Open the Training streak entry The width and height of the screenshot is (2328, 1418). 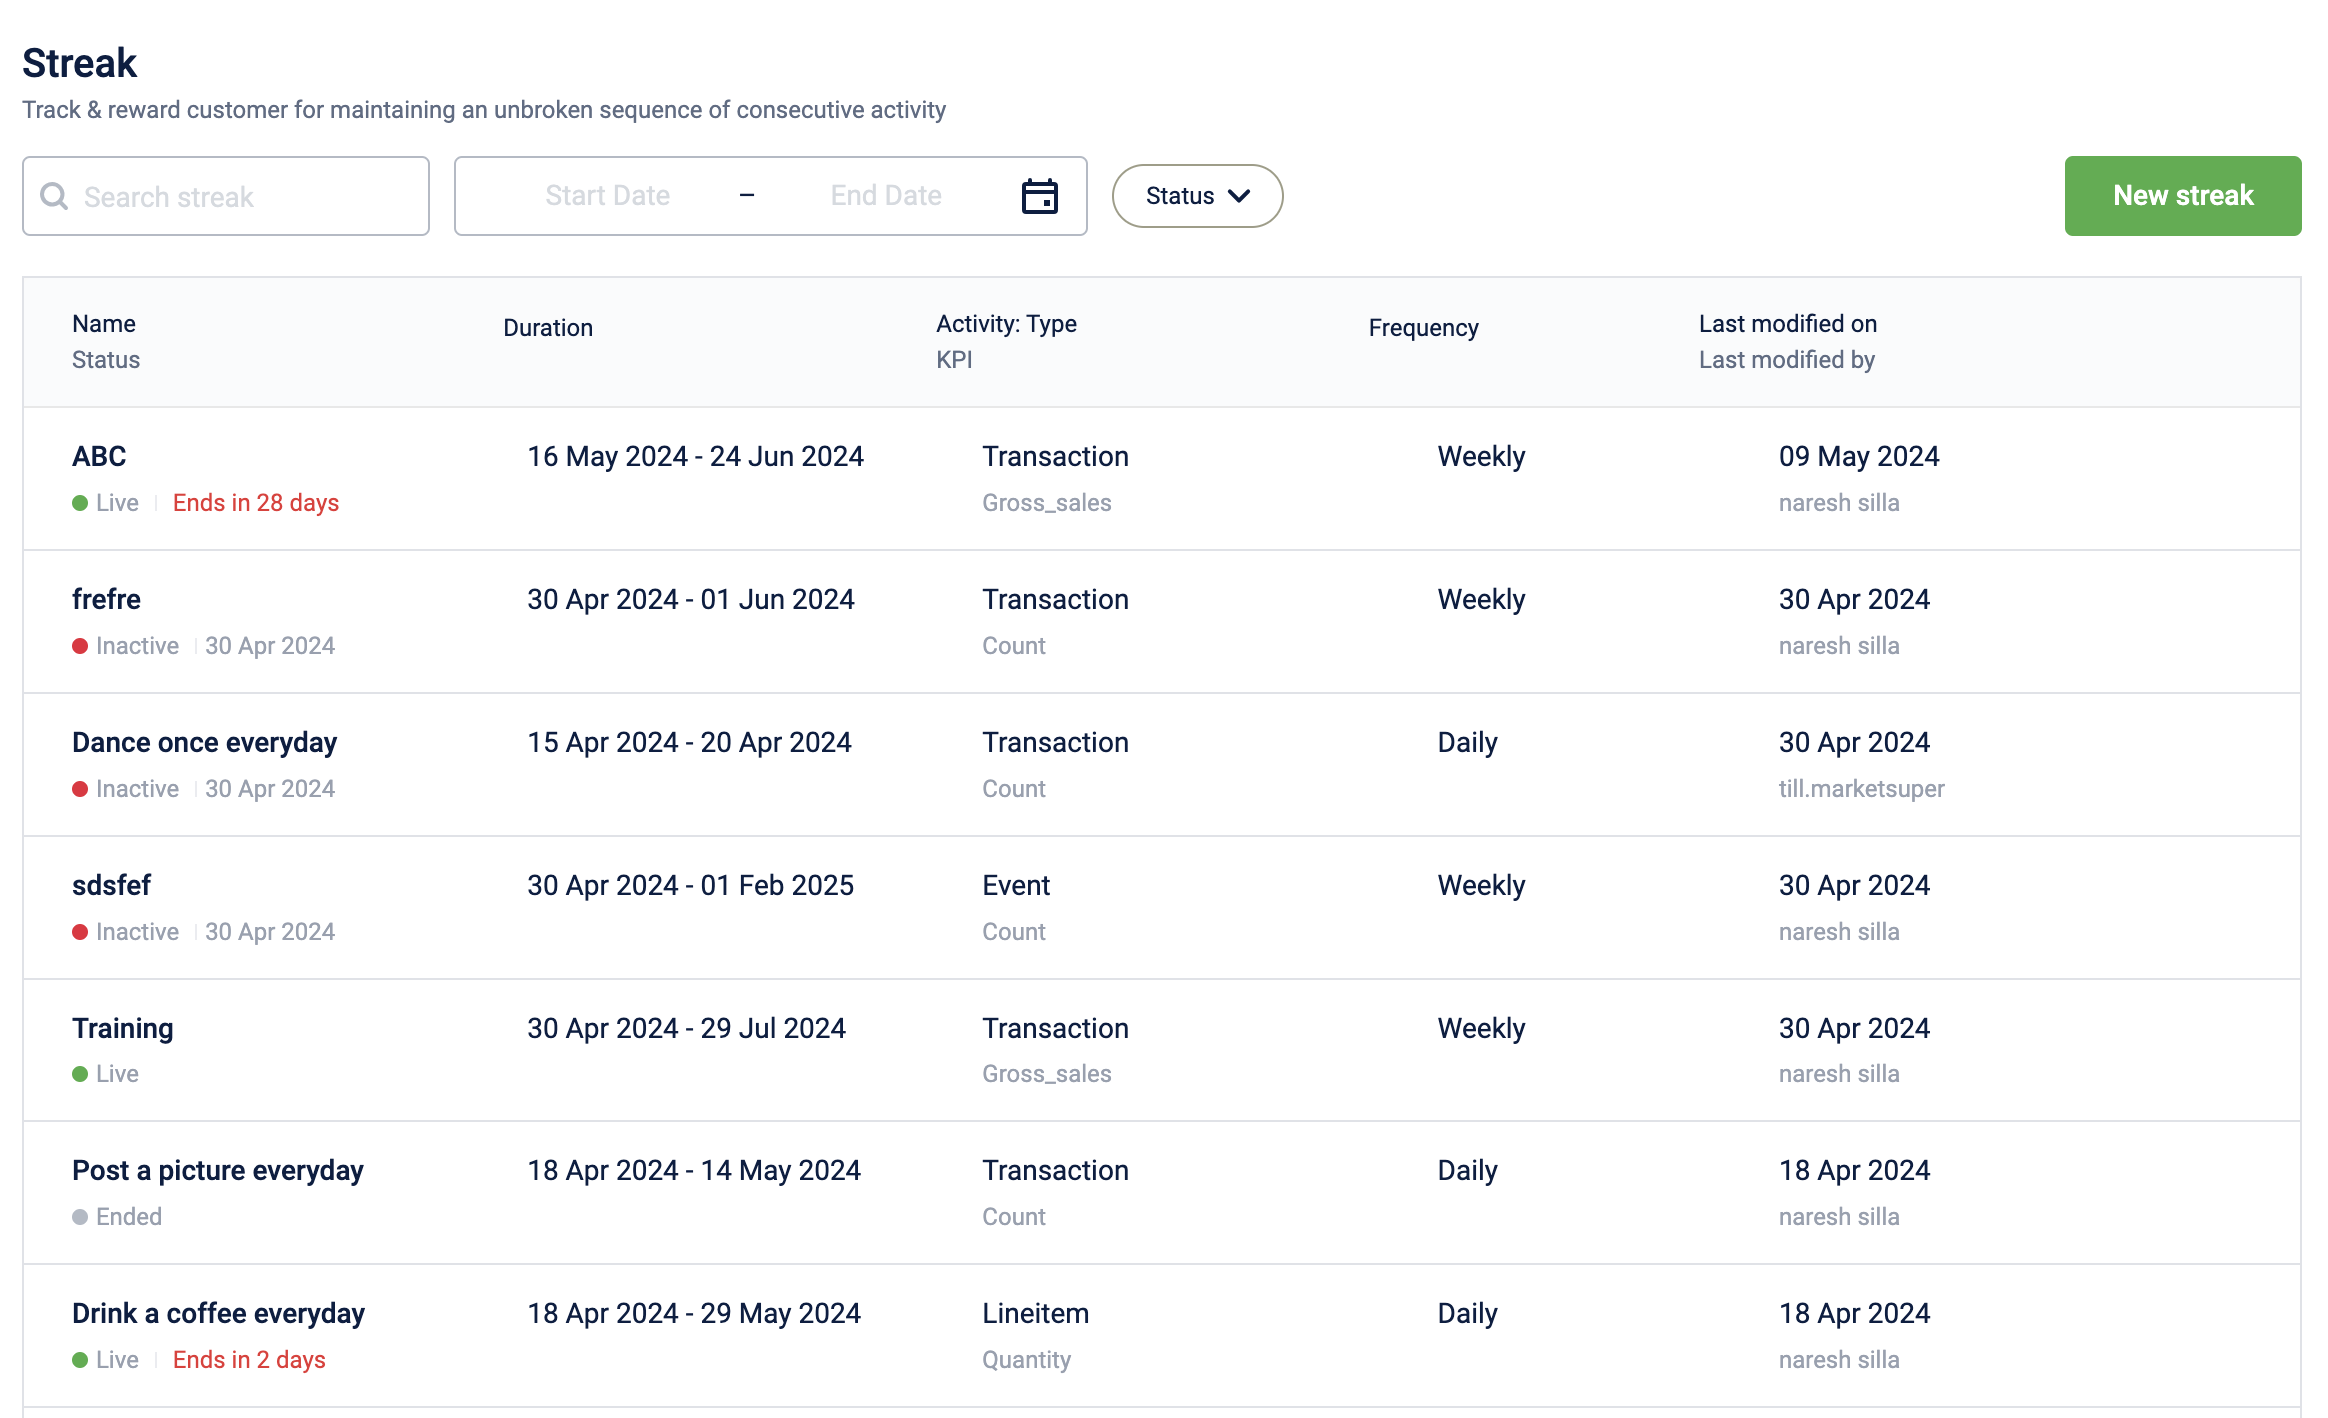(x=122, y=1028)
